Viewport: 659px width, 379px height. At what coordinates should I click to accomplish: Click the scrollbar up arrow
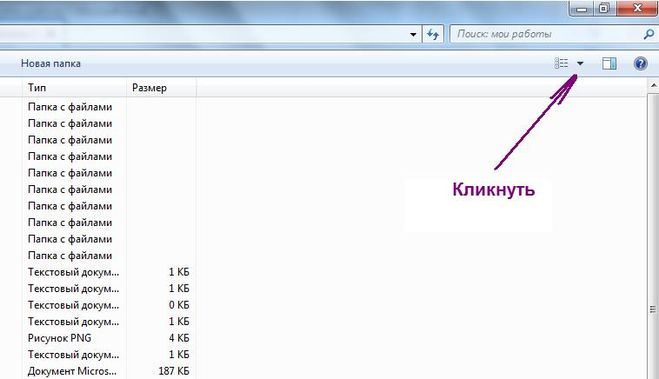(654, 85)
